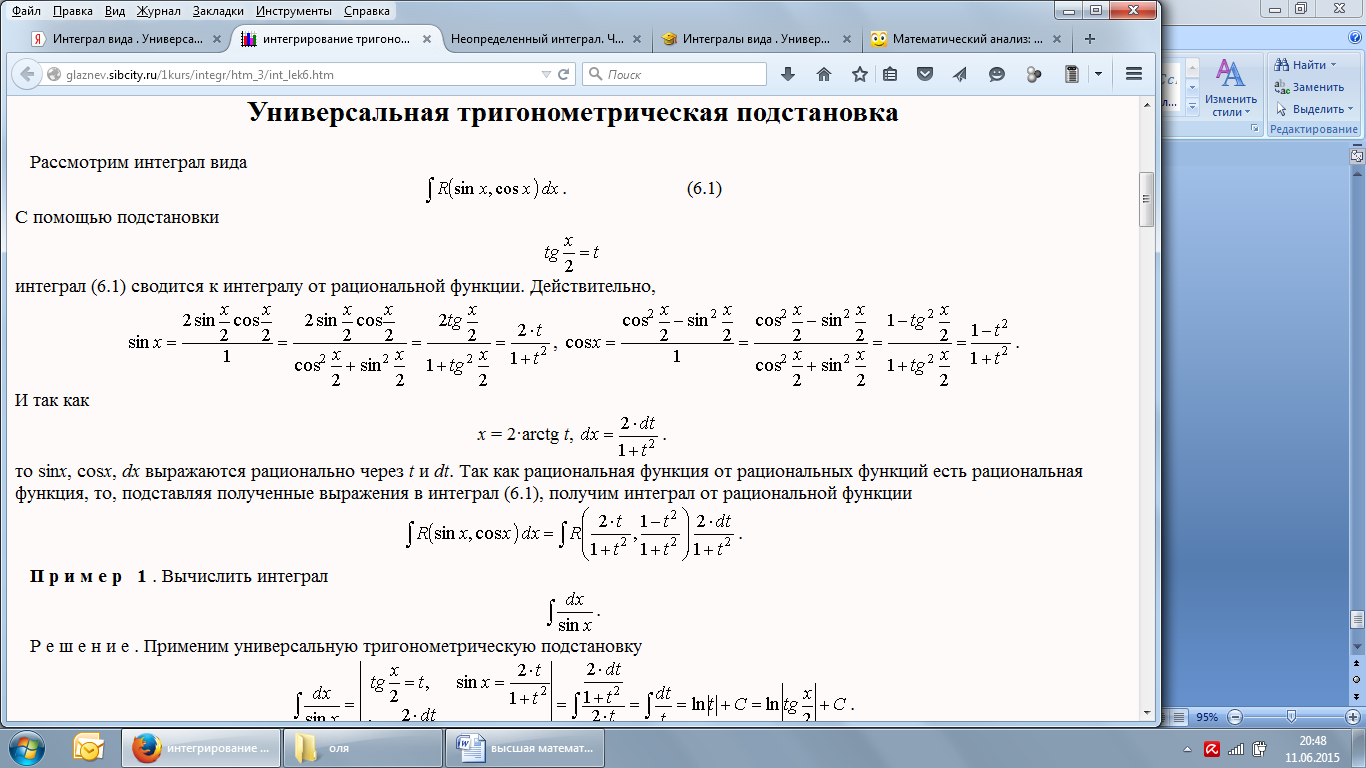Open dropdown arrow beside notepad add-on

pos(1098,74)
